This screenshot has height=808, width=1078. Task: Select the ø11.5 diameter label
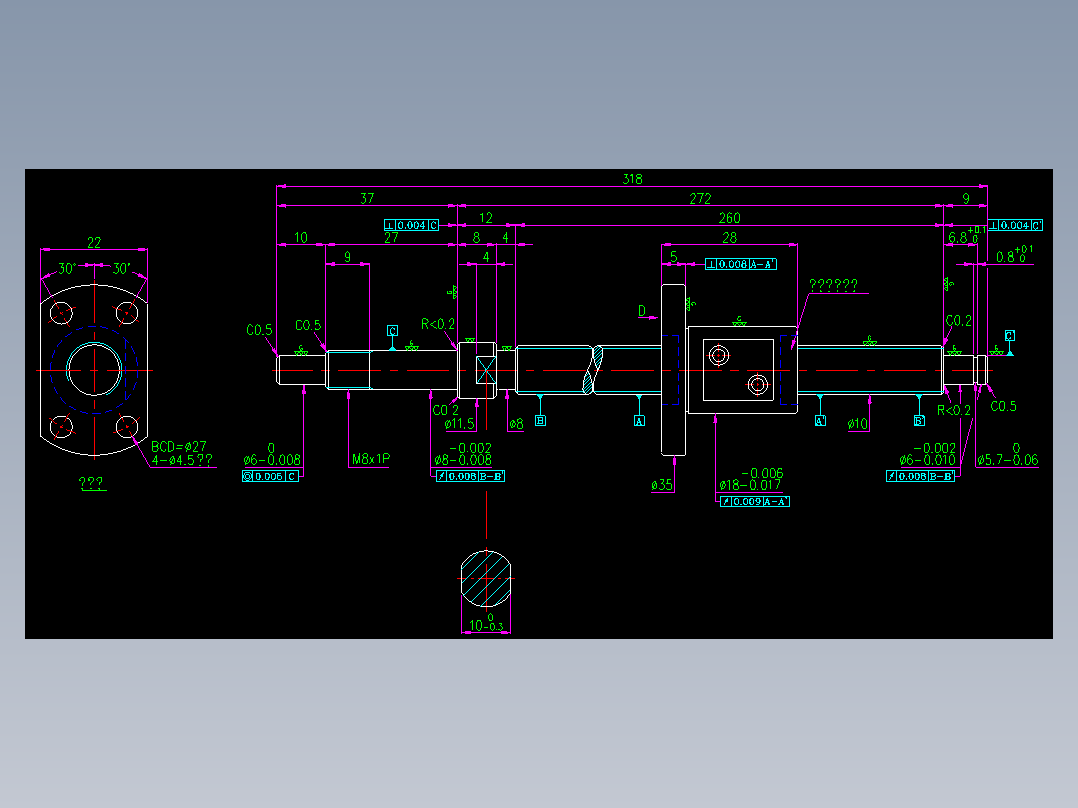(x=459, y=424)
